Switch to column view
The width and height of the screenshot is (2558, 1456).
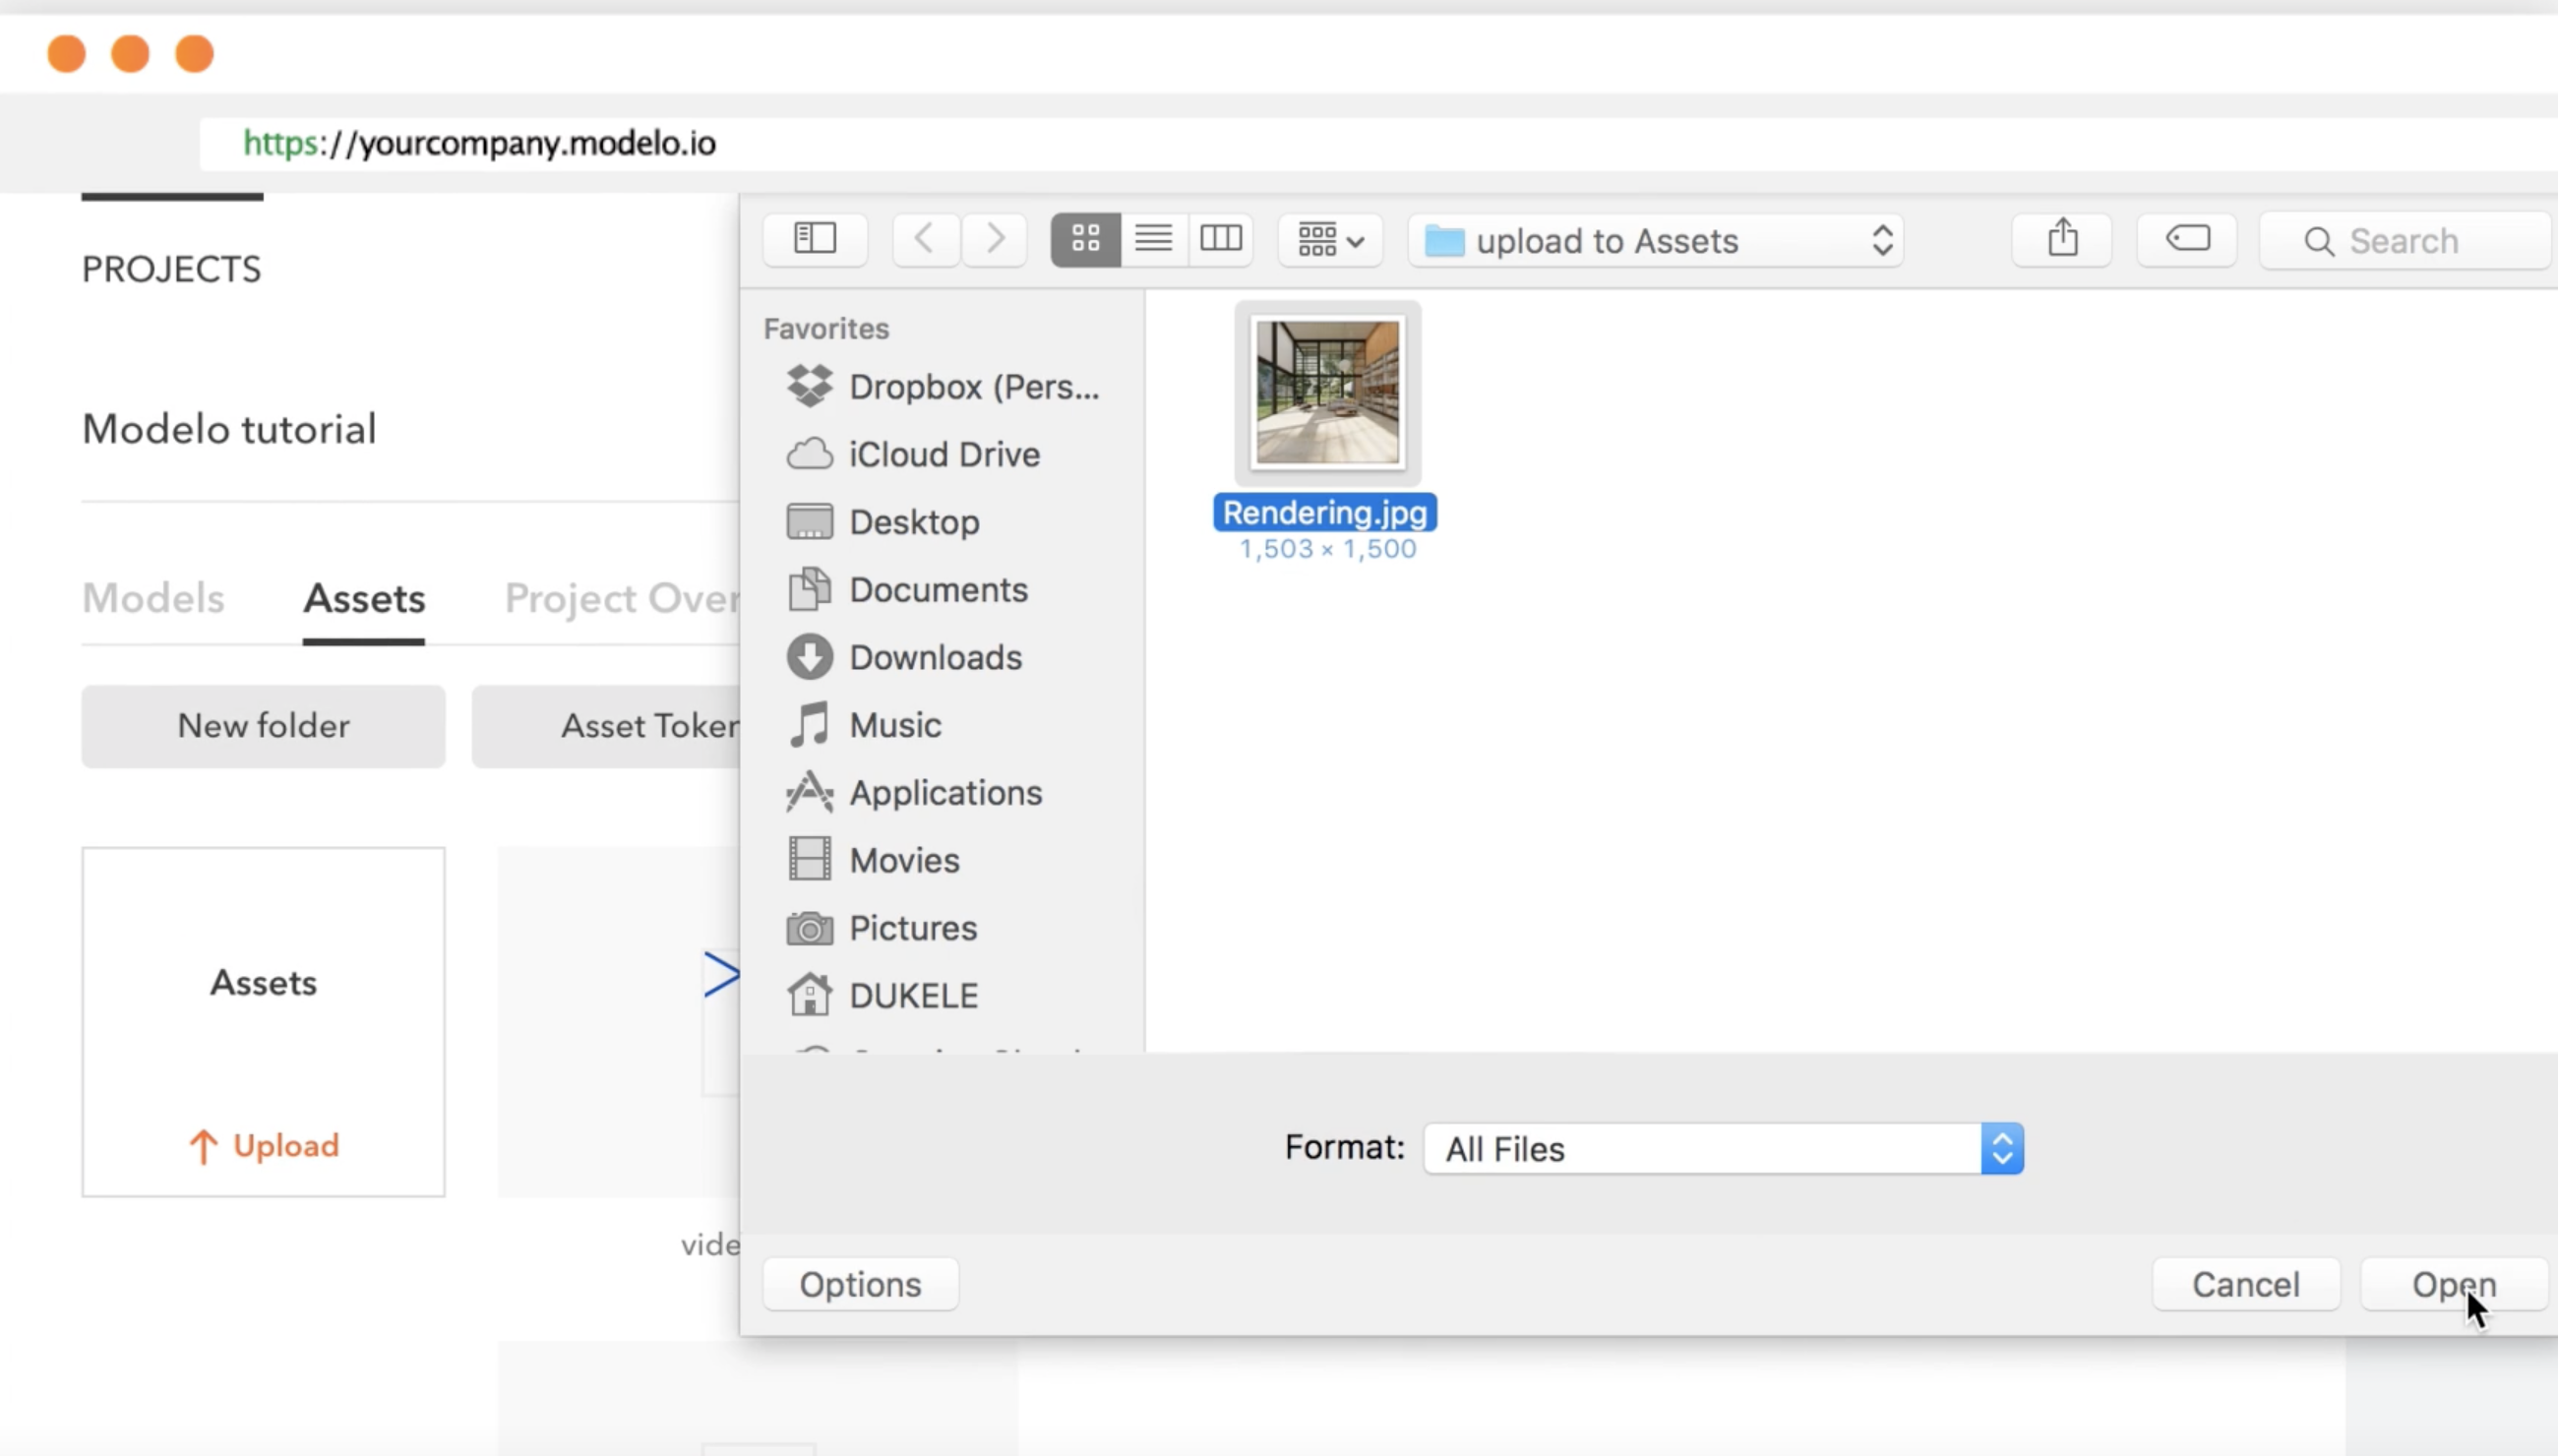1220,239
